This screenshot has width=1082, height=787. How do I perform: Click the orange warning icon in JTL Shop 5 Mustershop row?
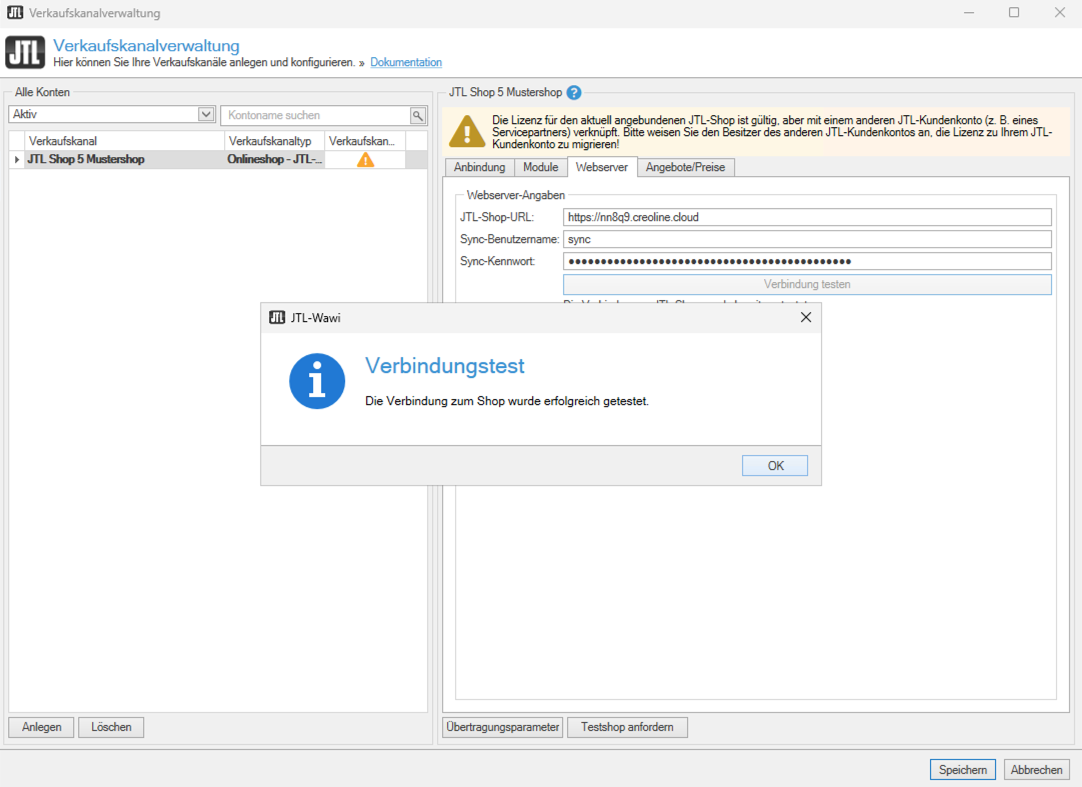point(365,159)
